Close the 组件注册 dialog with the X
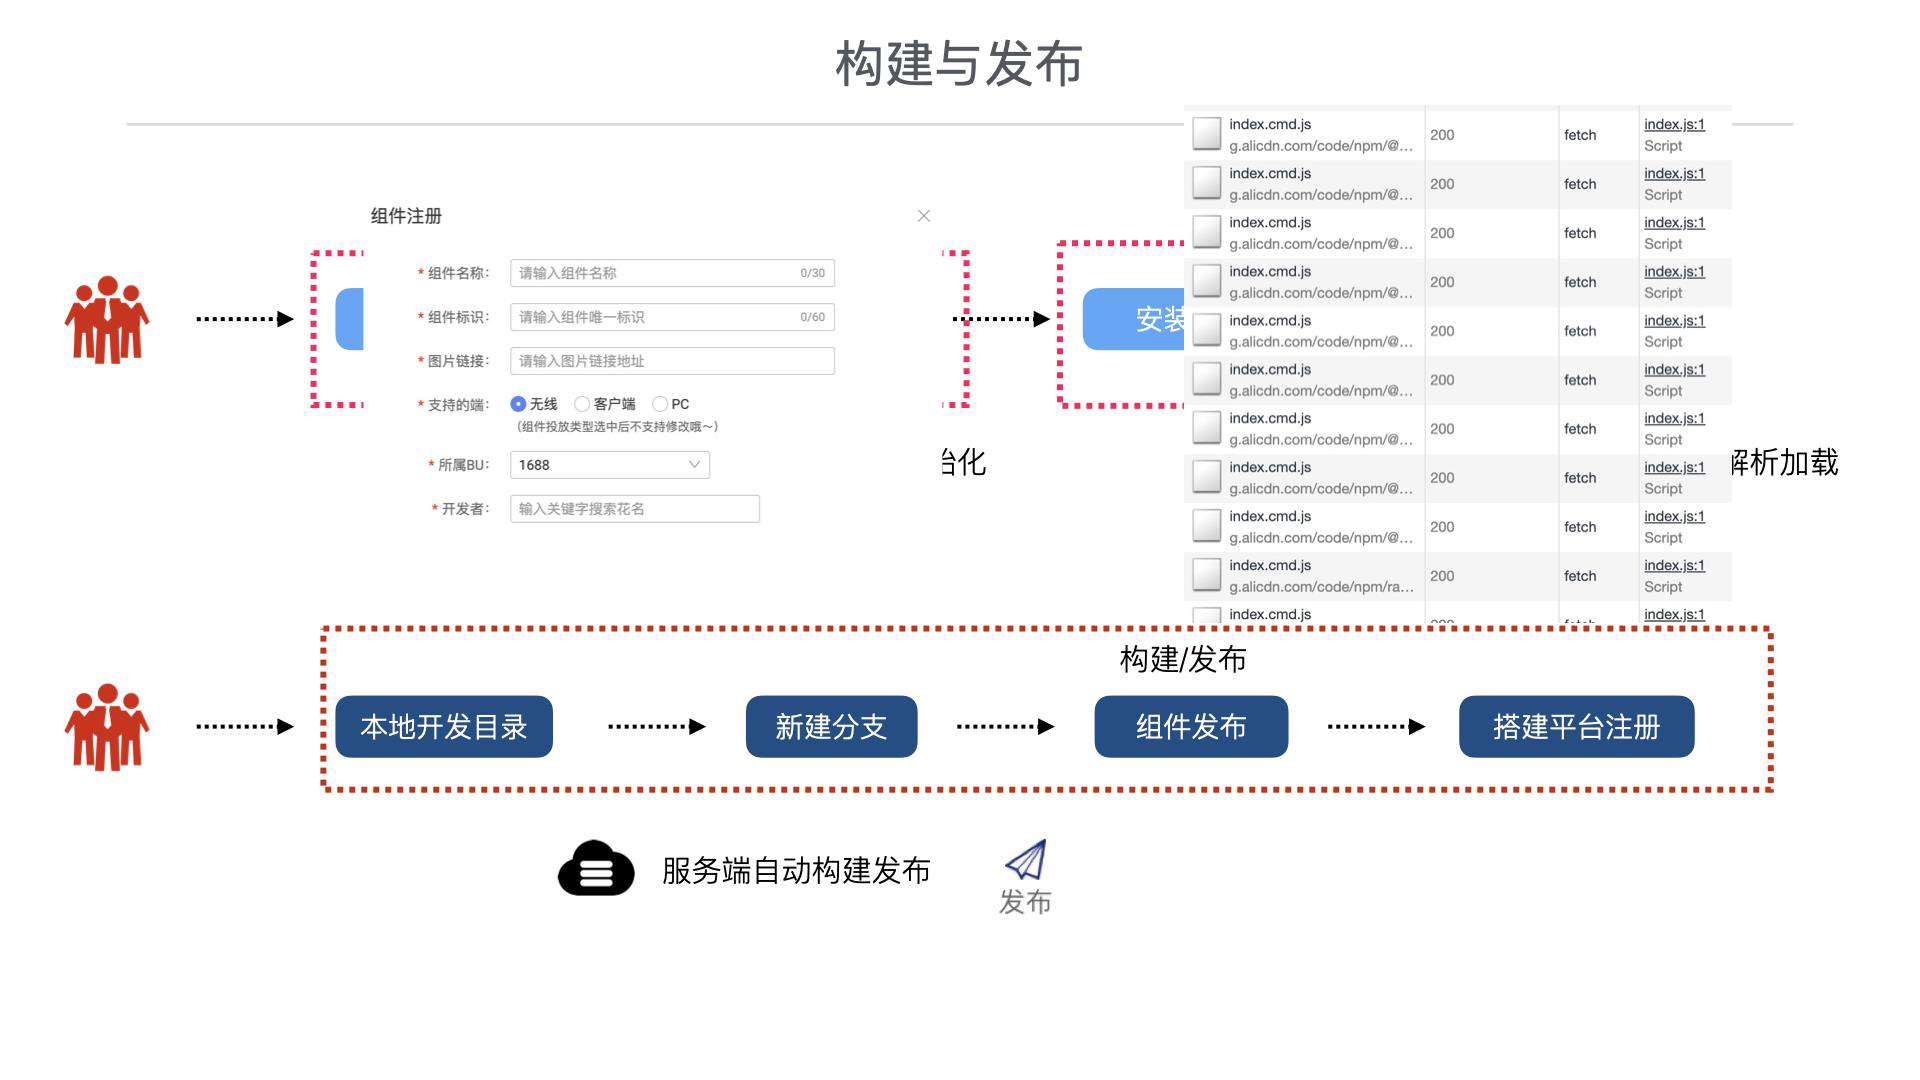 (x=924, y=216)
